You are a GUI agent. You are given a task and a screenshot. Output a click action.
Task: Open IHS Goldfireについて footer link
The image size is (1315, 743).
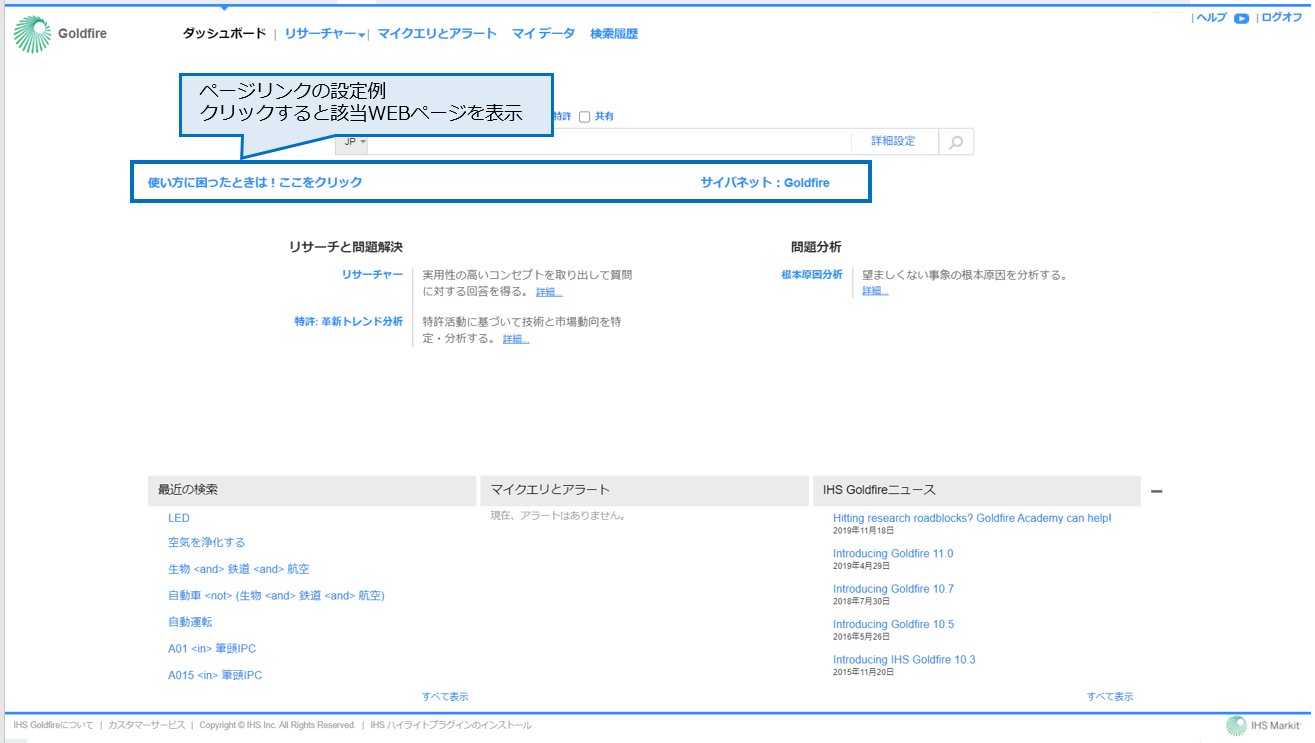[x=54, y=725]
